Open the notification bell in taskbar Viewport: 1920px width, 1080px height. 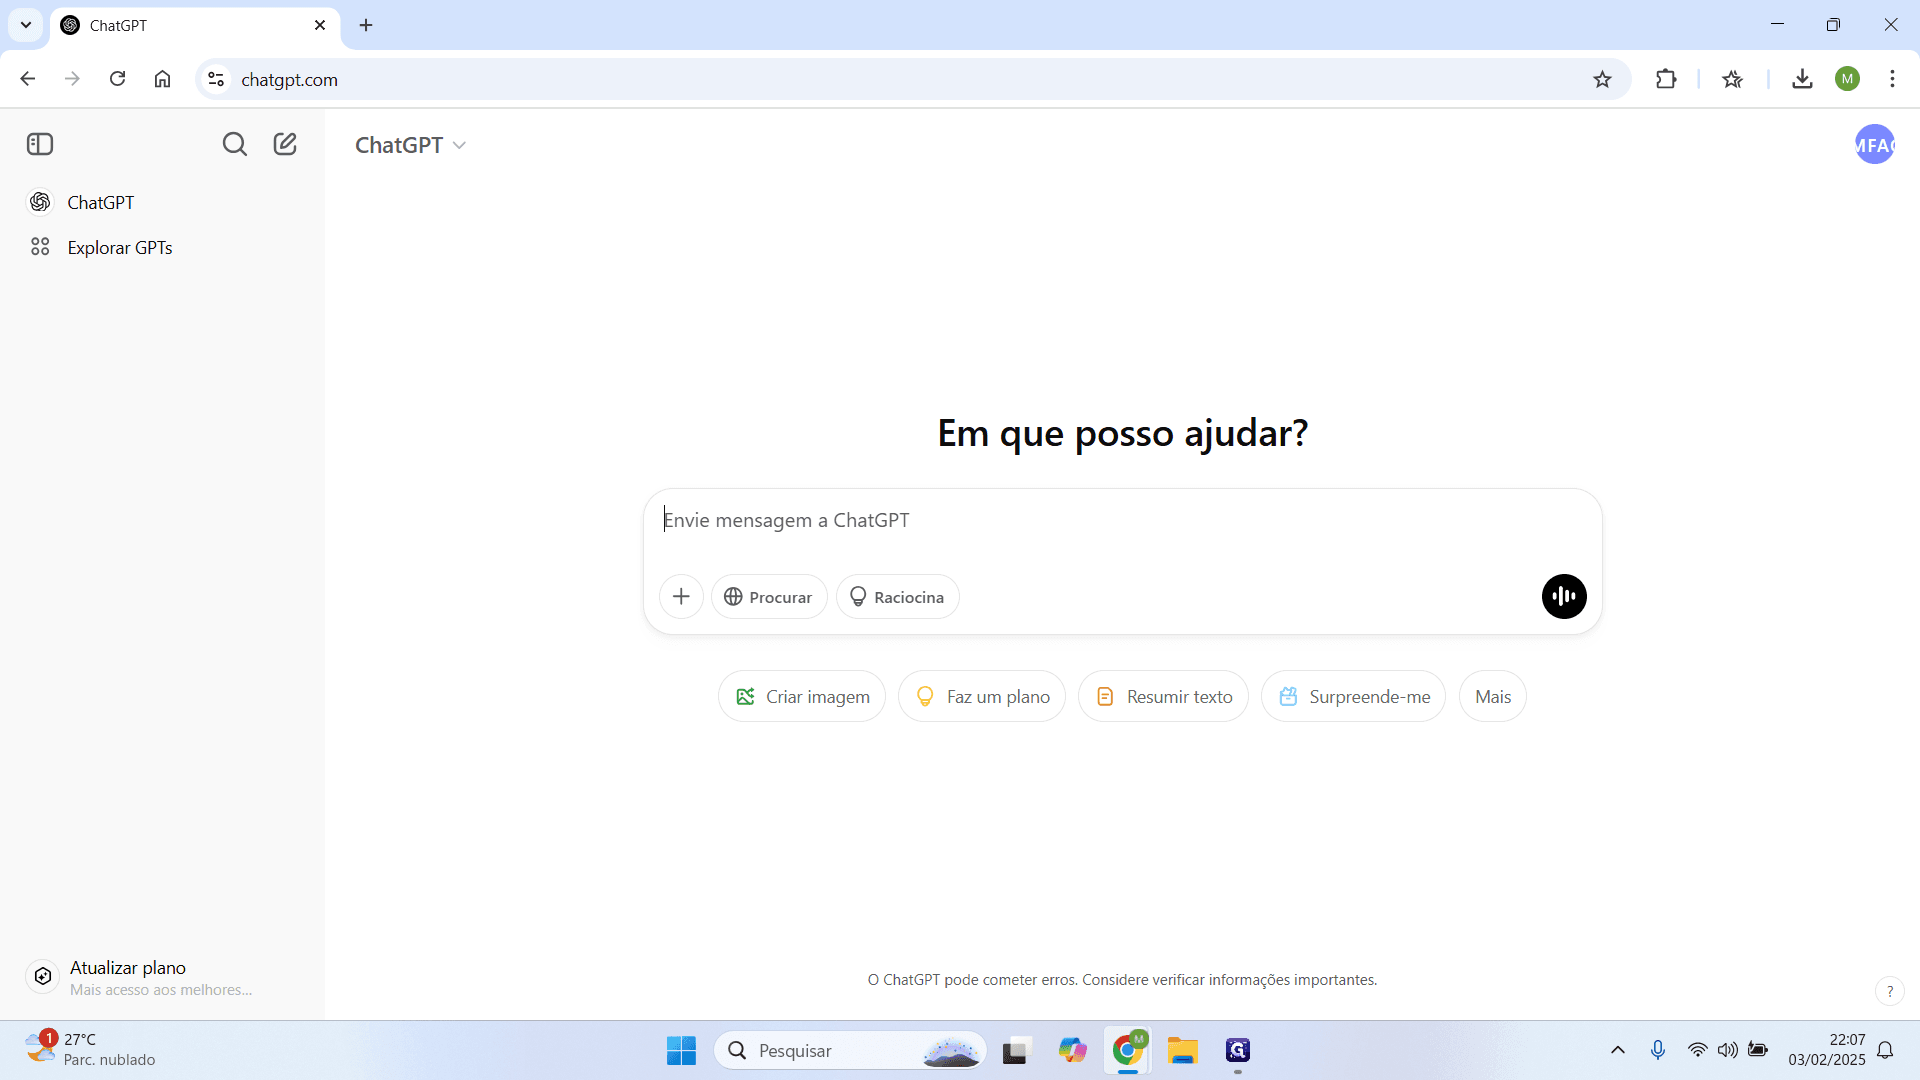pyautogui.click(x=1885, y=1050)
